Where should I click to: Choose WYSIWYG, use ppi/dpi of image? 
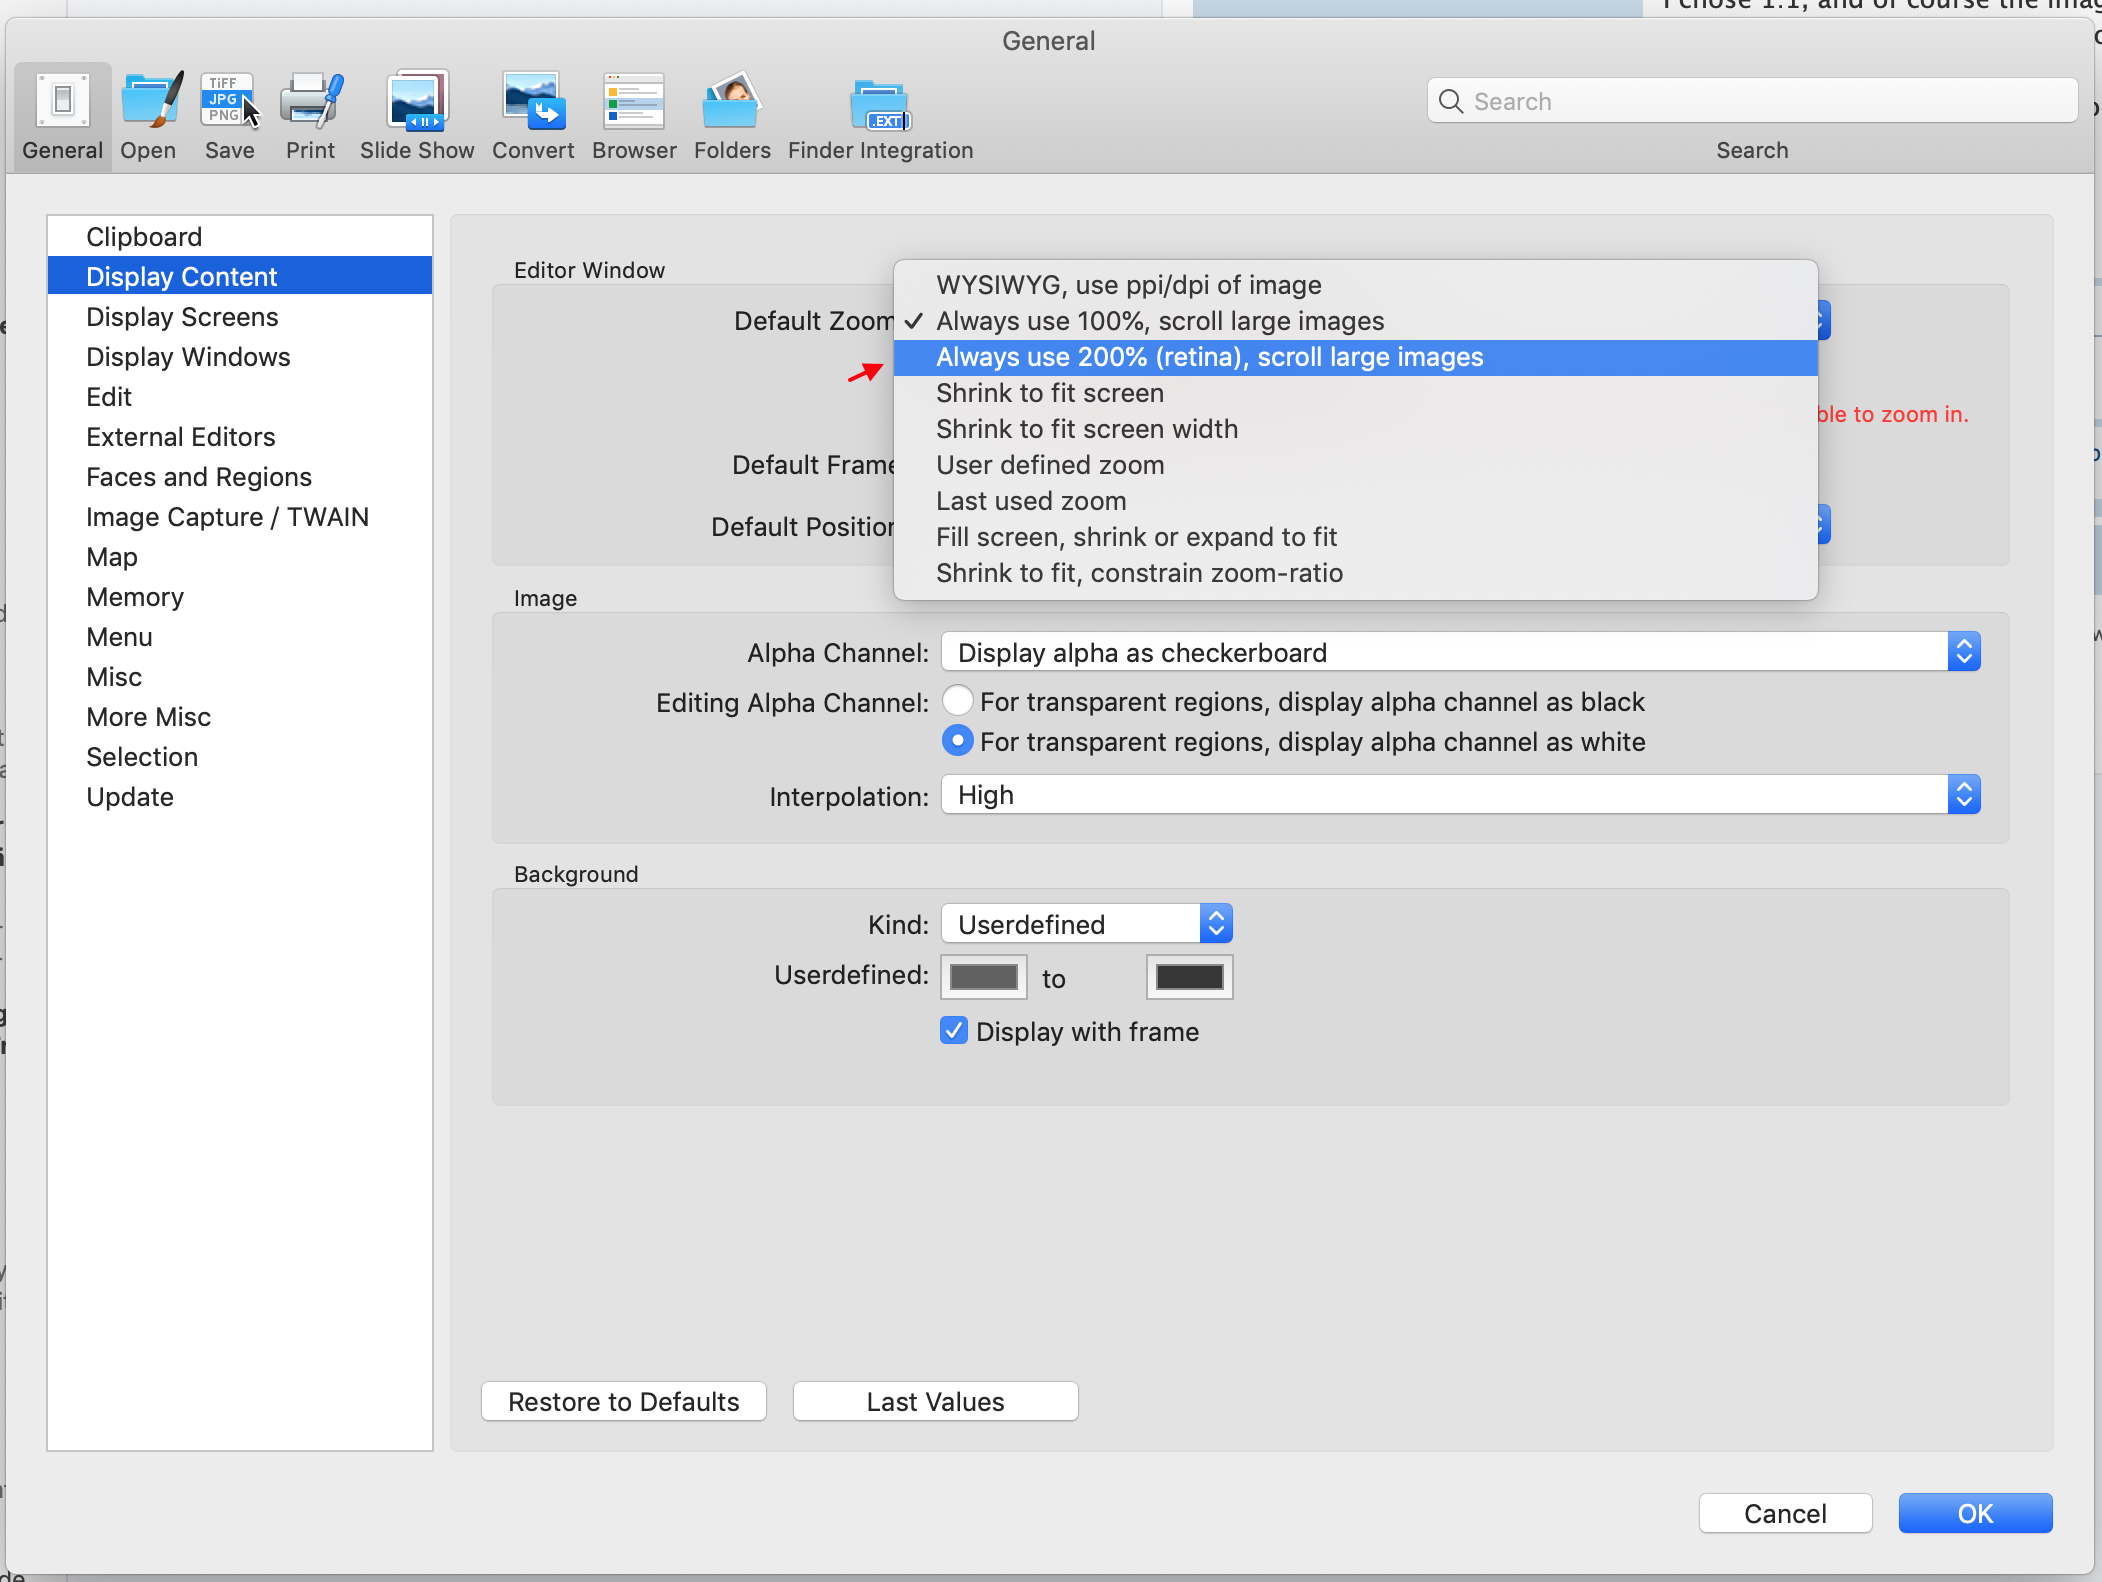(1356, 285)
